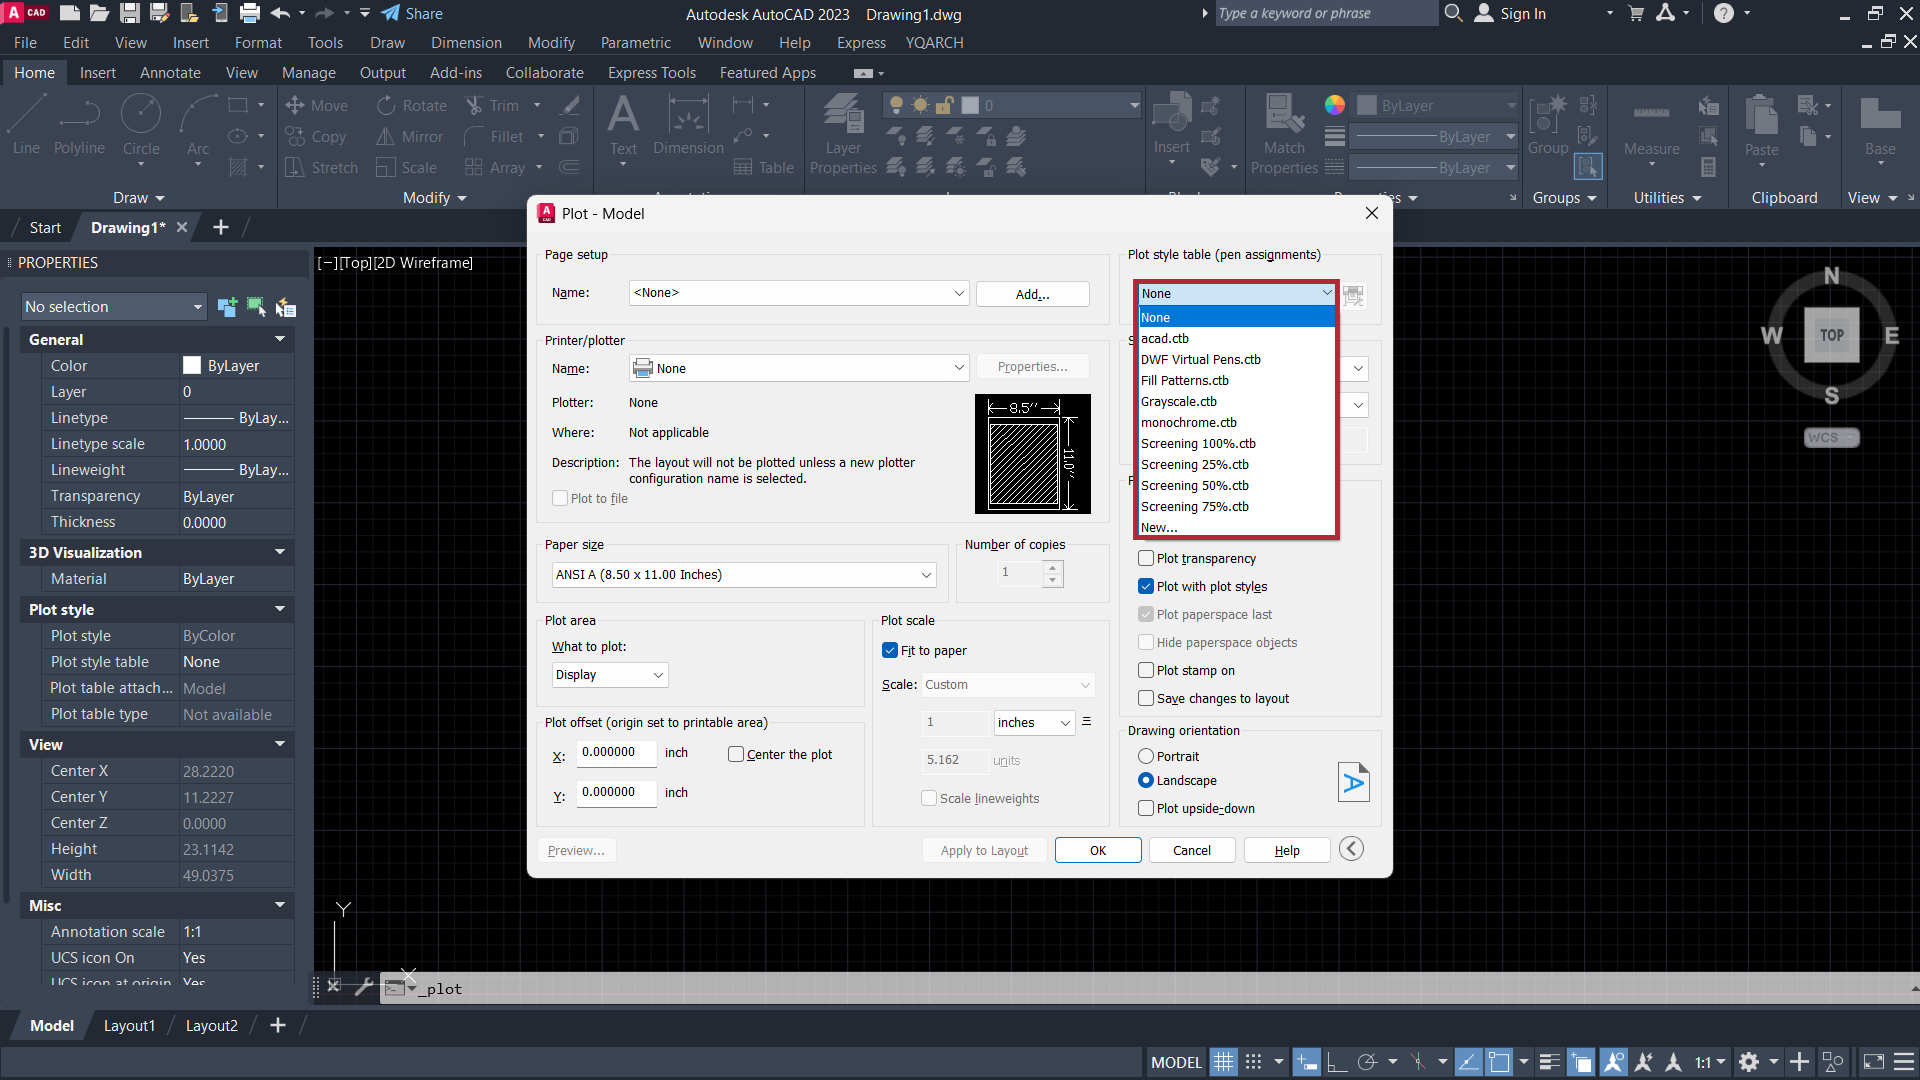Open No selection dropdown in Properties
1920x1080 pixels.
[114, 307]
